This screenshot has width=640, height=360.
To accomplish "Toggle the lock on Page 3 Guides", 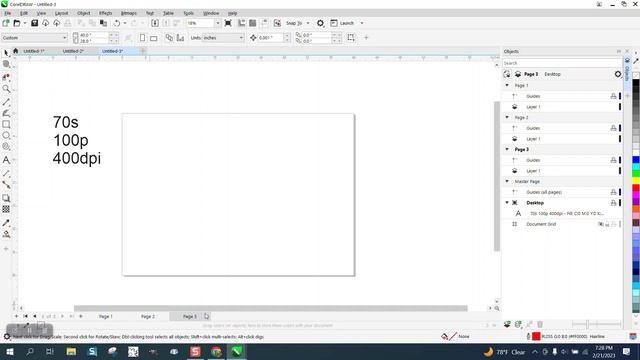I will [x=613, y=160].
